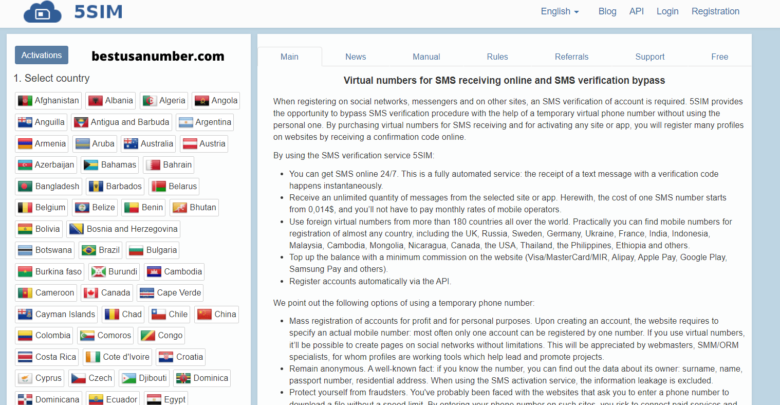The width and height of the screenshot is (780, 405).
Task: Select the Belgium flag icon
Action: 25,207
